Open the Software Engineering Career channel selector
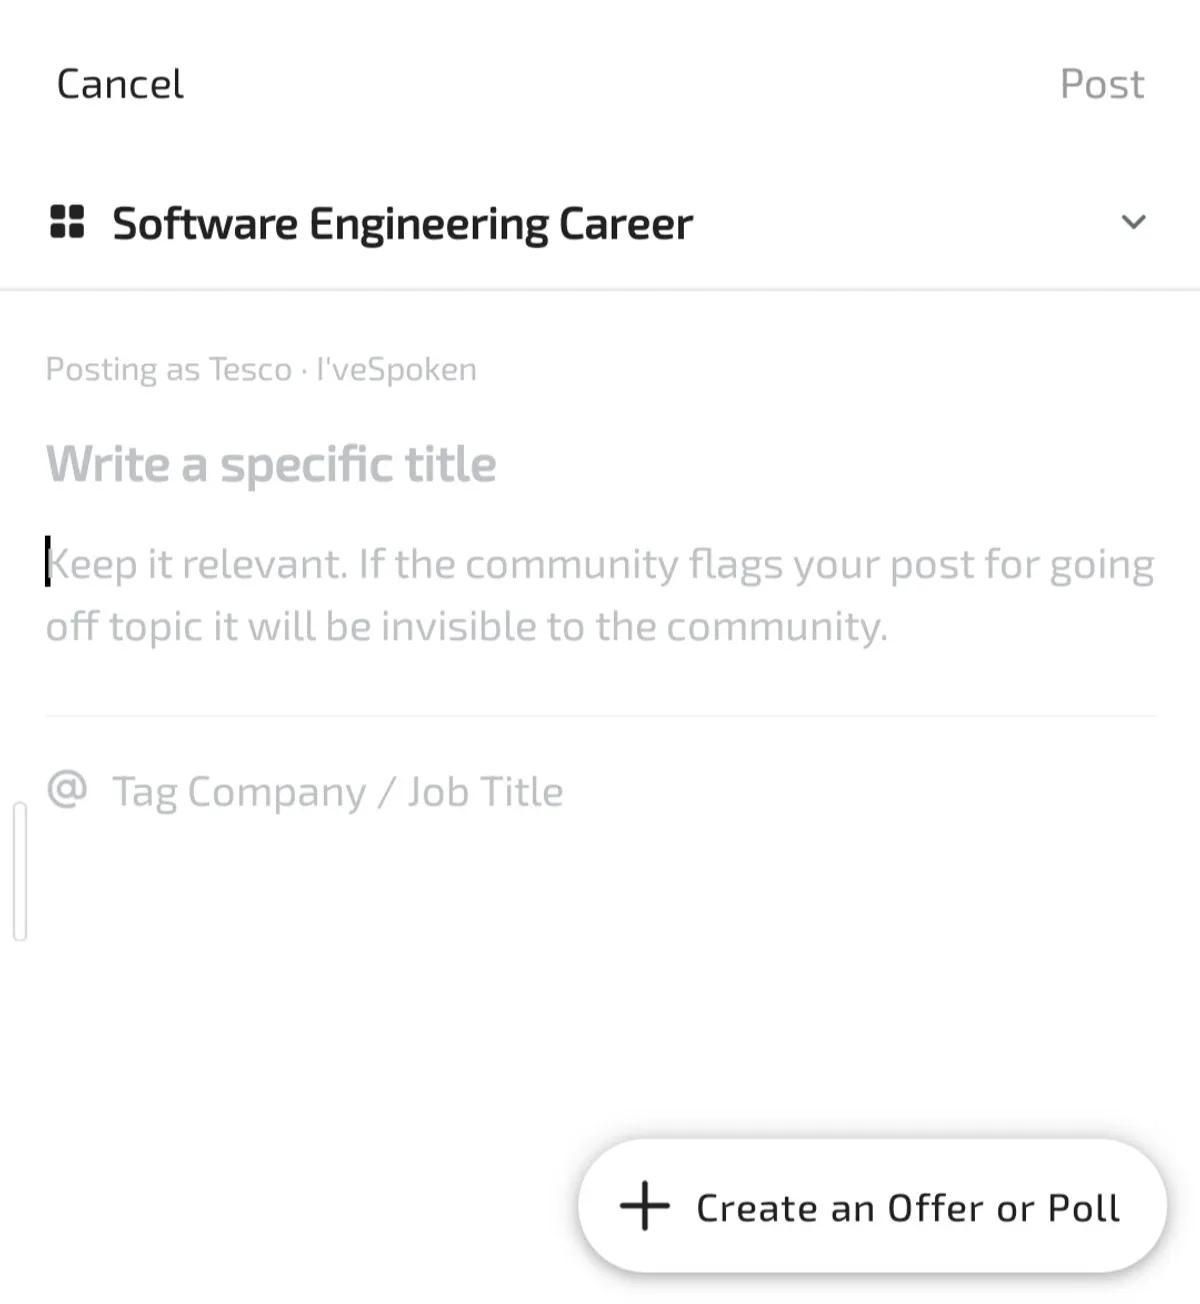Viewport: 1200px width, 1304px height. point(400,223)
